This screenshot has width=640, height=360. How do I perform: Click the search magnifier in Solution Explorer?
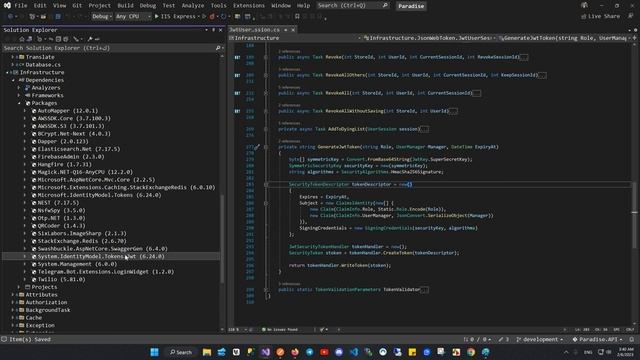218,48
